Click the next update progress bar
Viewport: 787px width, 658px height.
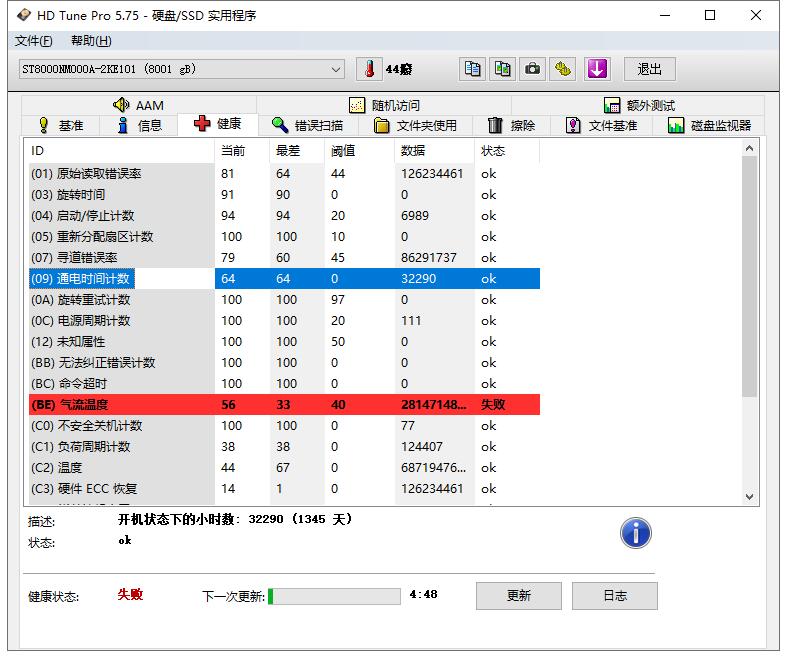[x=334, y=596]
